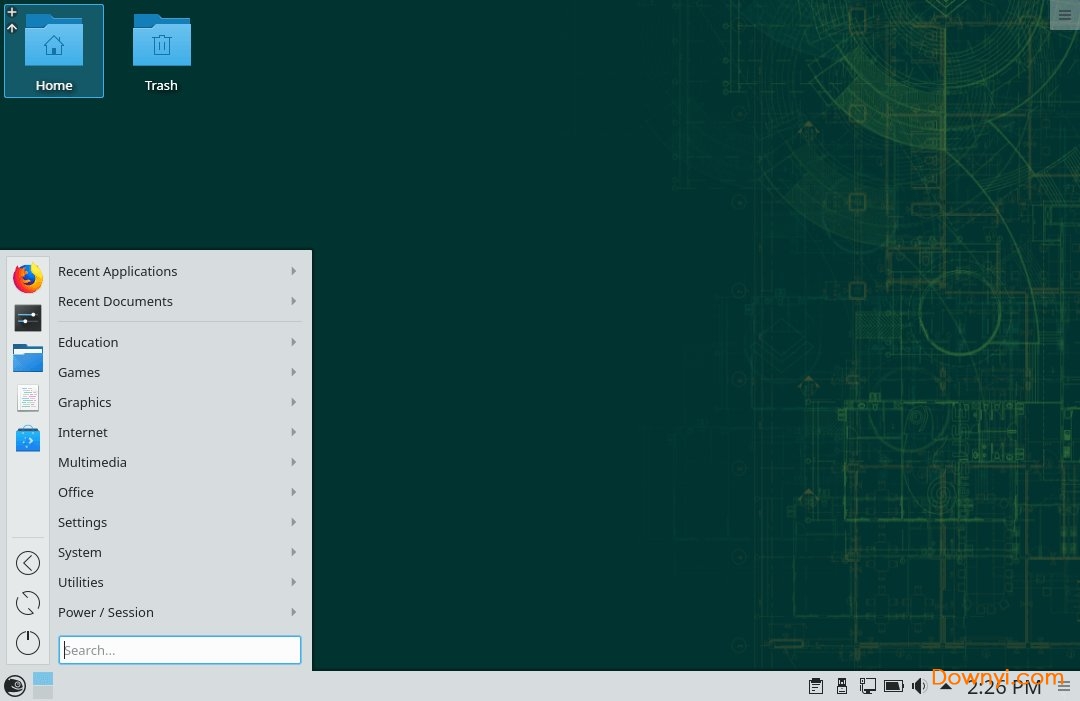Open the network connections tray icon
Screen dimensions: 1080x701
(868, 686)
